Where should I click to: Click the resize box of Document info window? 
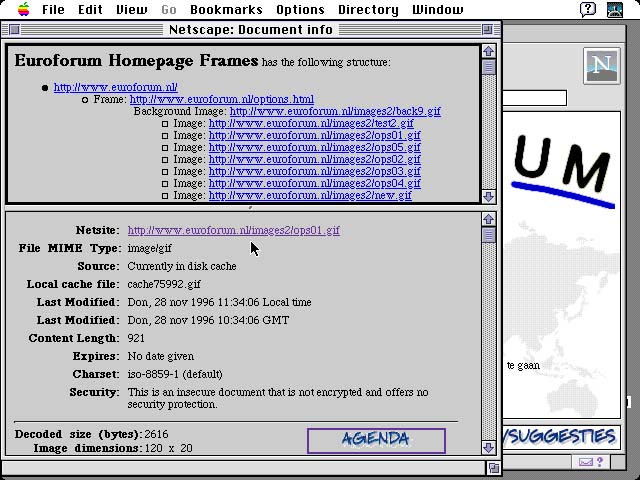point(493,468)
